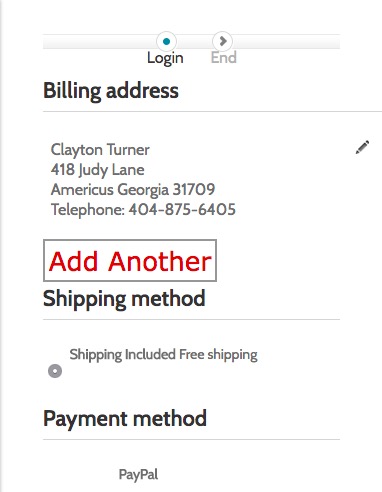This screenshot has height=492, width=382.
Task: Click the Login step circle indicator
Action: click(166, 41)
